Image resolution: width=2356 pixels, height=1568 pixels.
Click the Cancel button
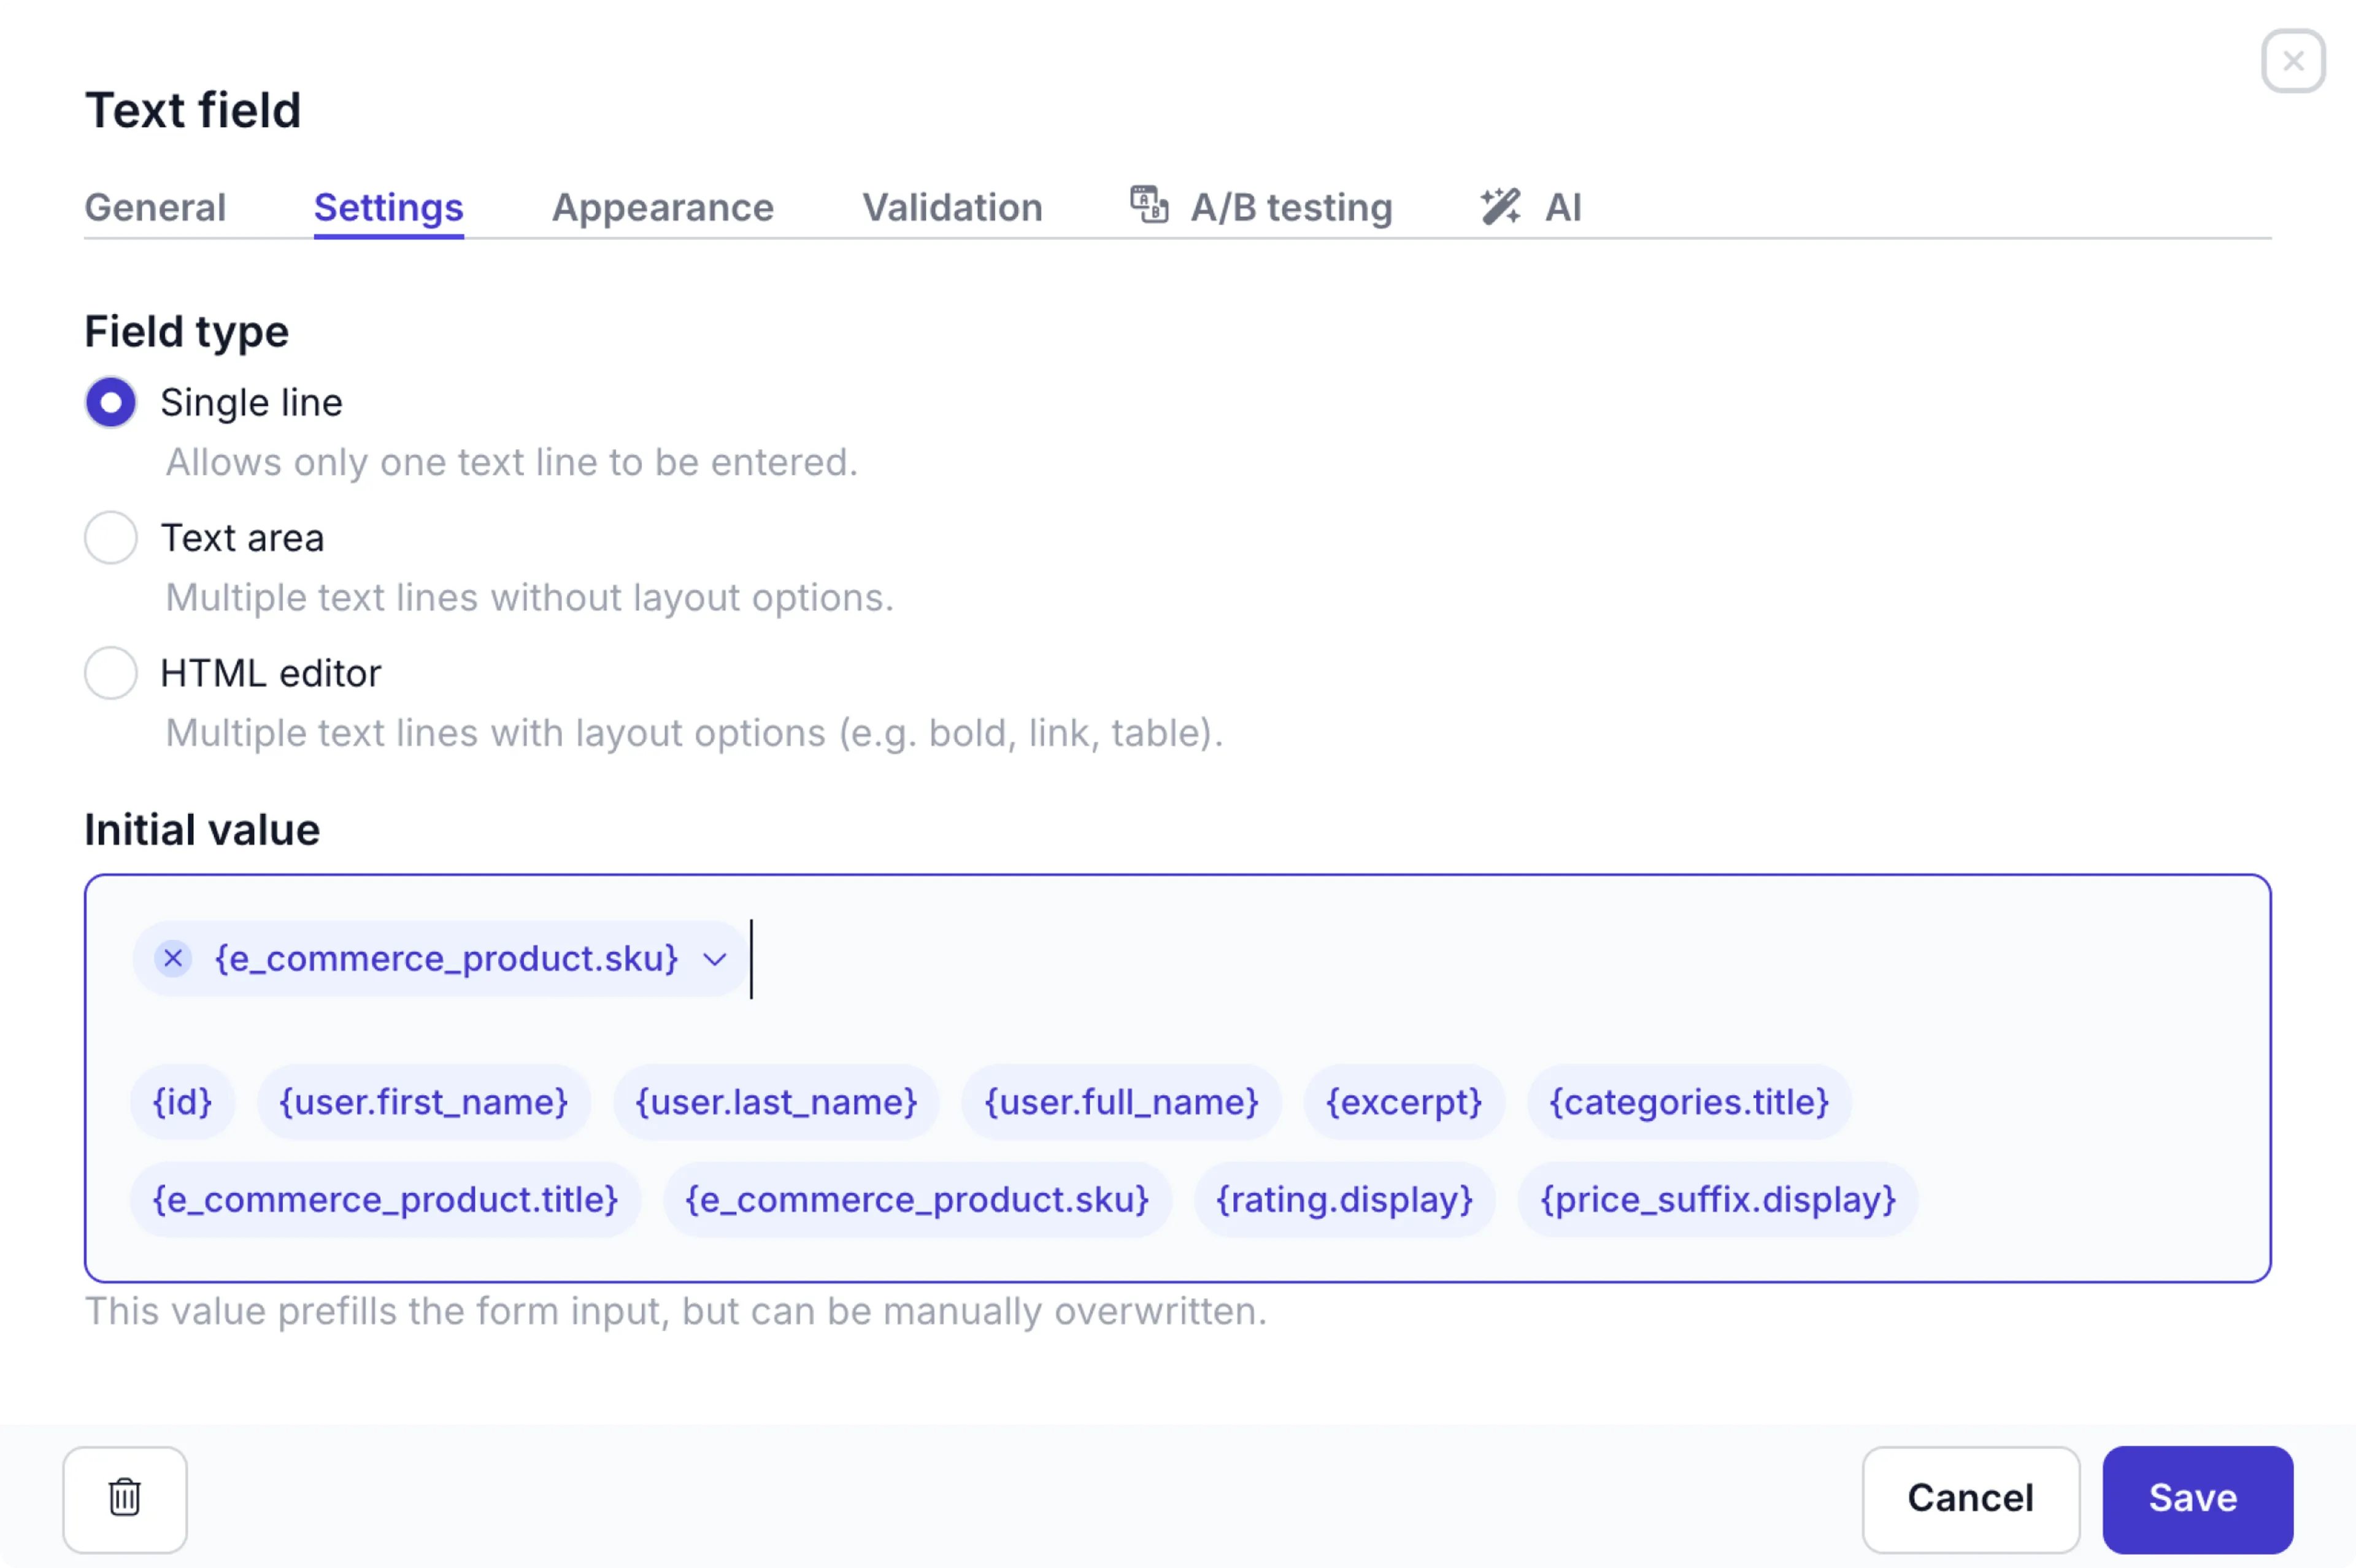pyautogui.click(x=1970, y=1498)
